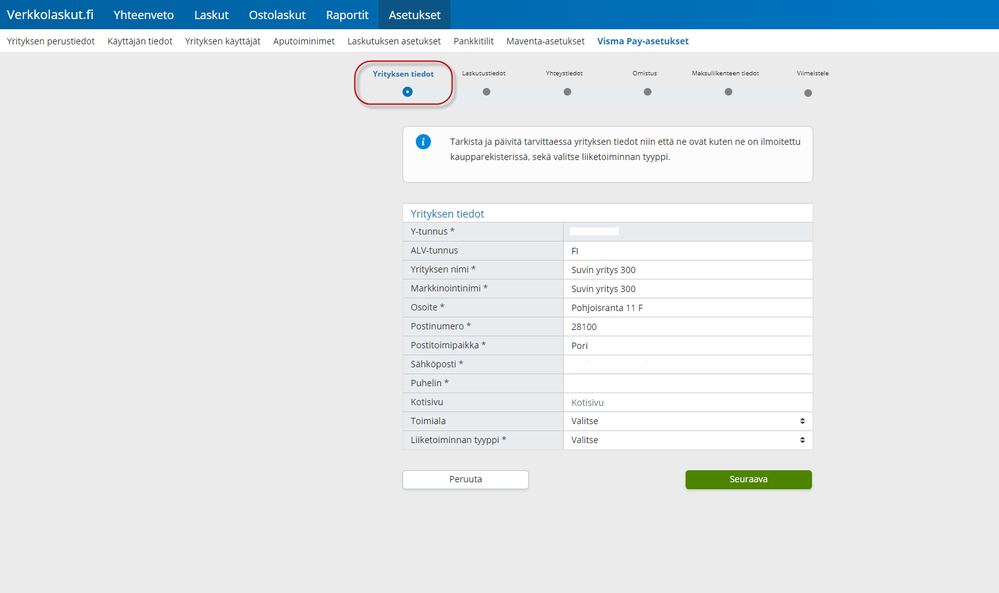The image size is (999, 593).
Task: Select the Yrityksen tiedot step indicator dot
Action: point(407,92)
